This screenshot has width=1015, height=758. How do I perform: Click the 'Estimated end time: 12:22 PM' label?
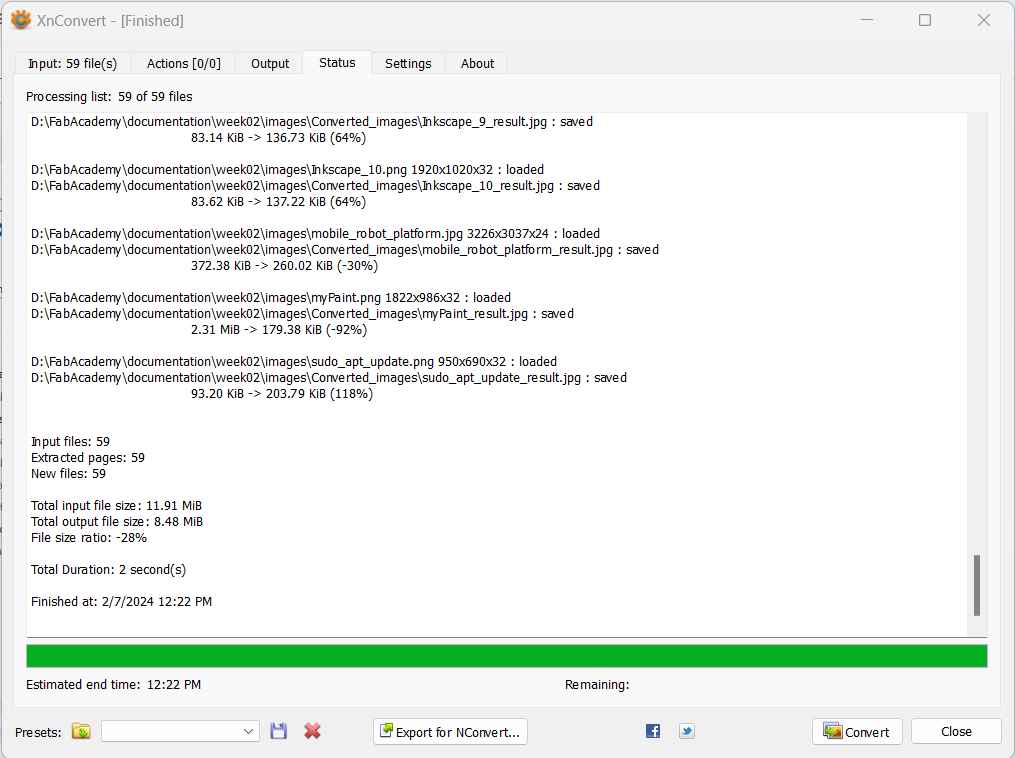[x=113, y=685]
